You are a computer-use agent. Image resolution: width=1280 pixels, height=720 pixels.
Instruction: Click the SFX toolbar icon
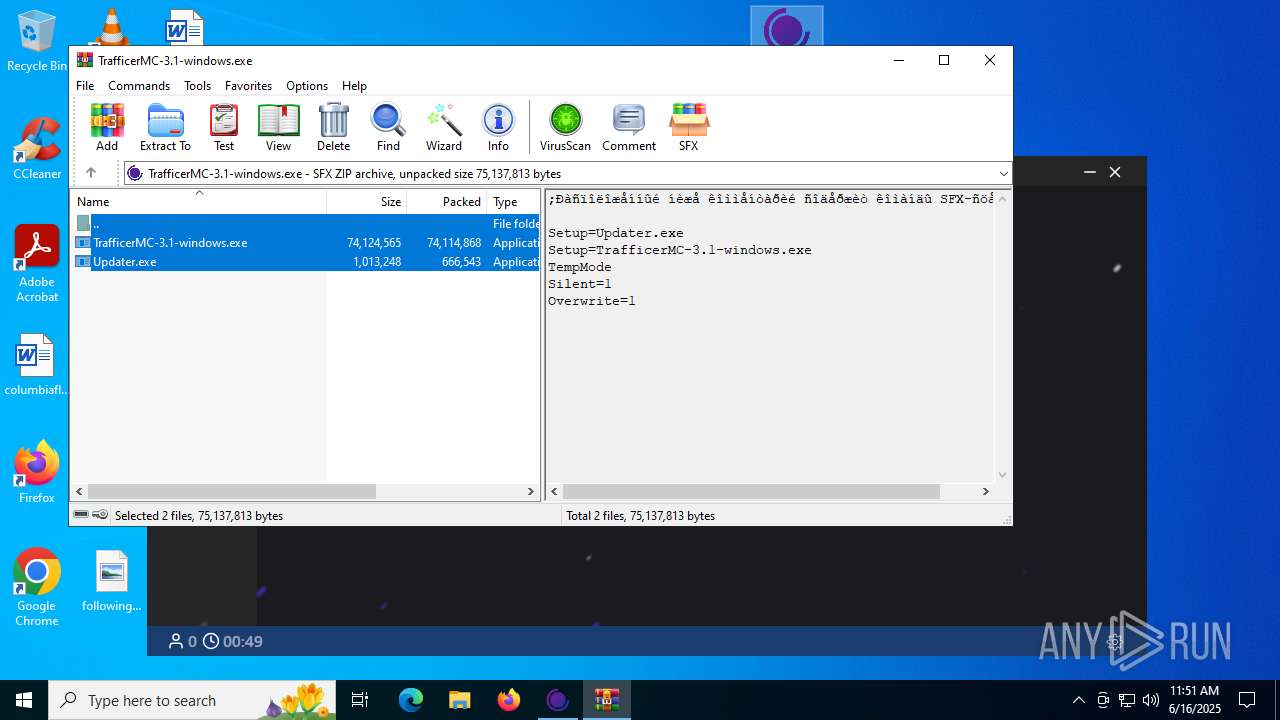pyautogui.click(x=688, y=127)
